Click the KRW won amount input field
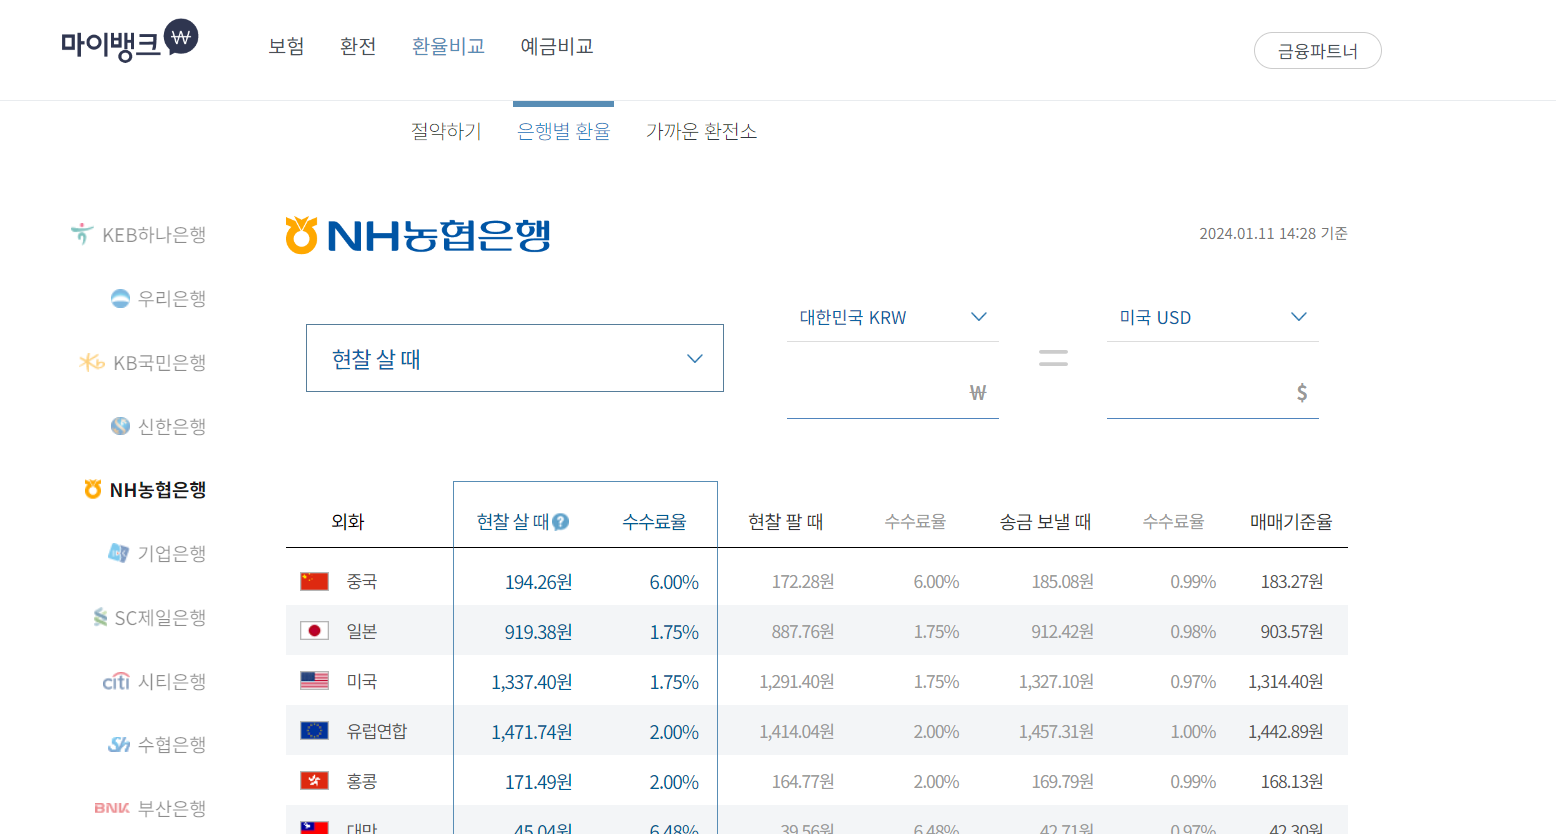Screen dimensions: 1556x834 click(x=893, y=392)
